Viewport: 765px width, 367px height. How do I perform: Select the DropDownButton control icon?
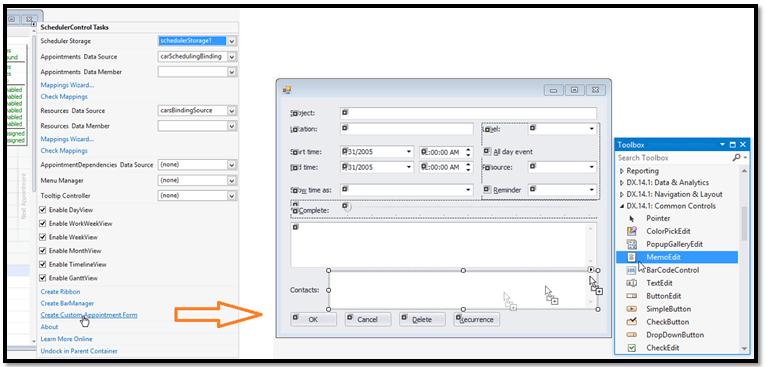(x=631, y=335)
